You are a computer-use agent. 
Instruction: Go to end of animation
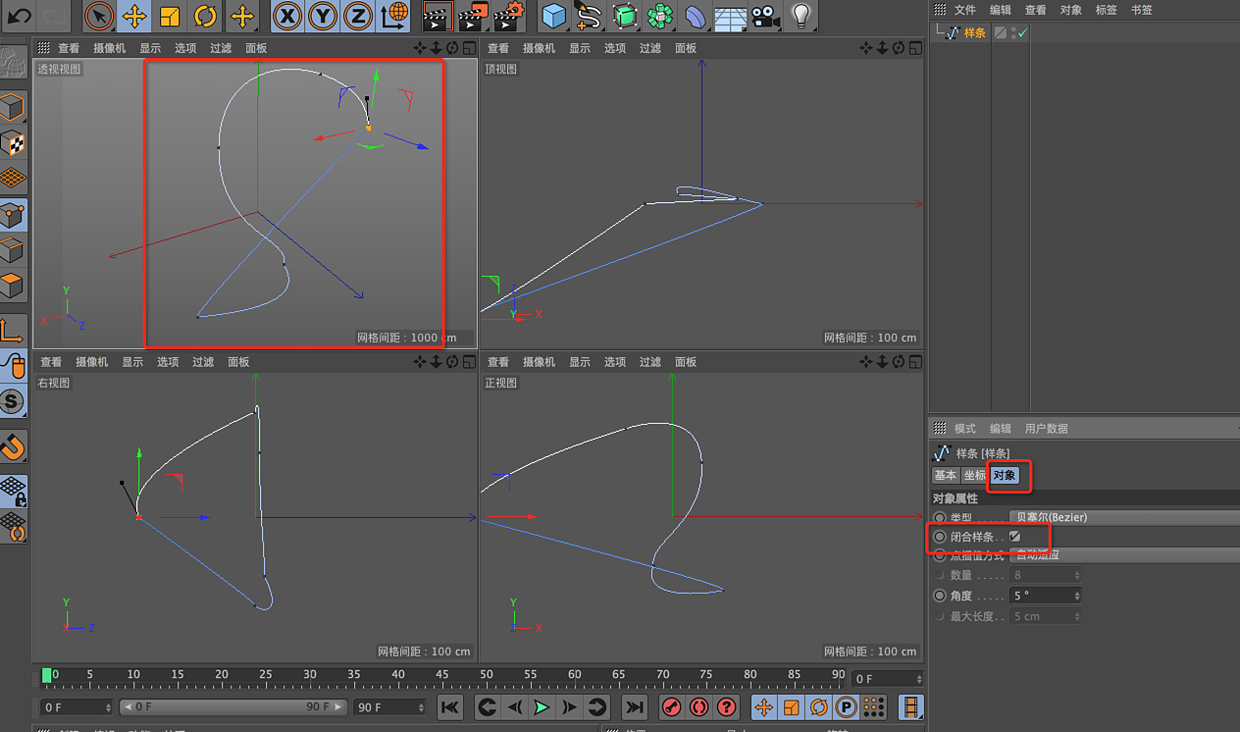(x=634, y=707)
